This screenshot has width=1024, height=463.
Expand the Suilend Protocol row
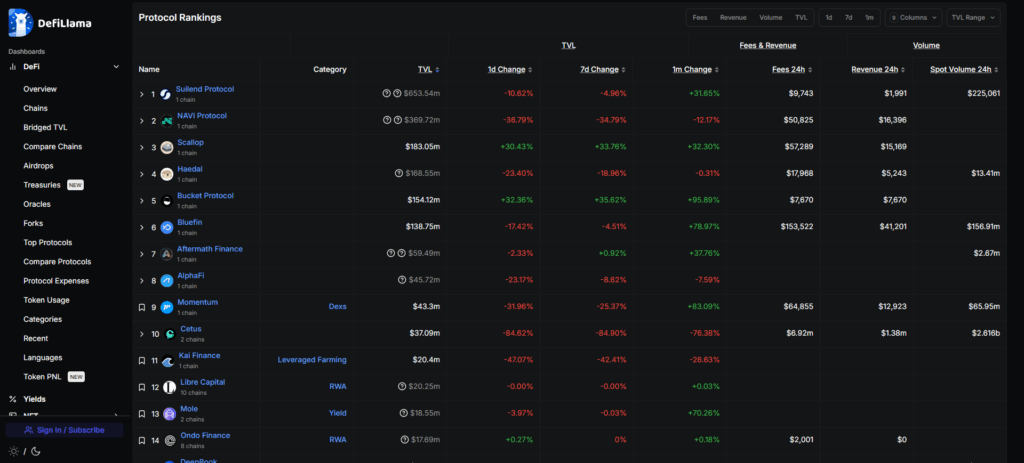coord(142,94)
